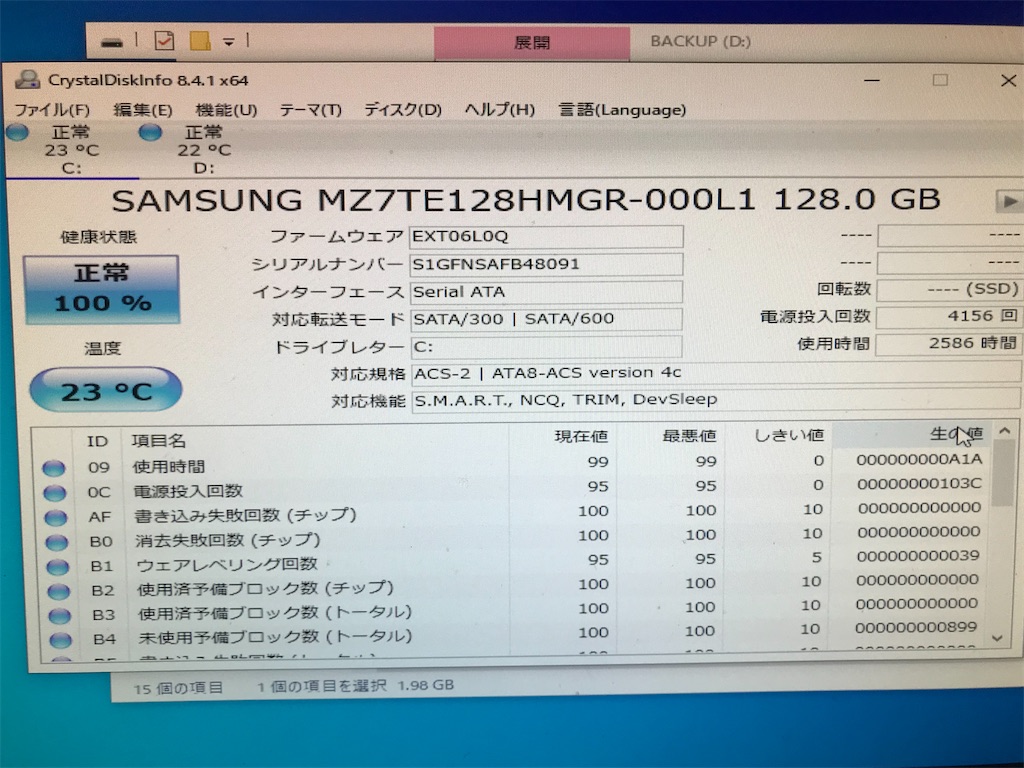
Task: Select the 書き込み失敗回数 (チップ) row text
Action: pyautogui.click(x=246, y=515)
